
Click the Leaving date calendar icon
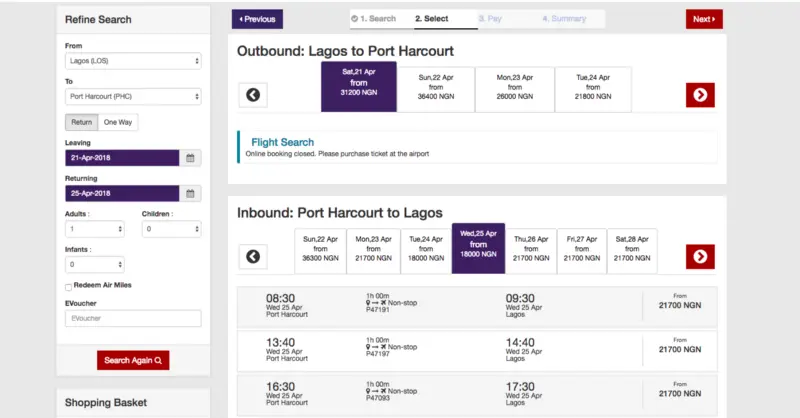click(191, 158)
